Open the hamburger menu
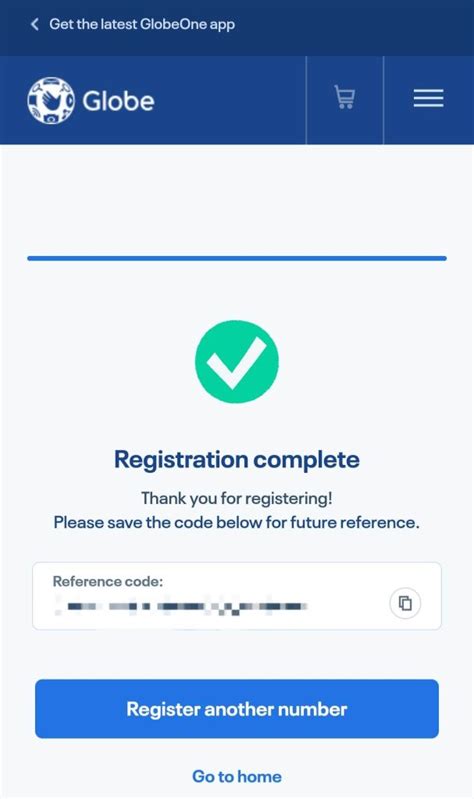The image size is (474, 799). (428, 98)
